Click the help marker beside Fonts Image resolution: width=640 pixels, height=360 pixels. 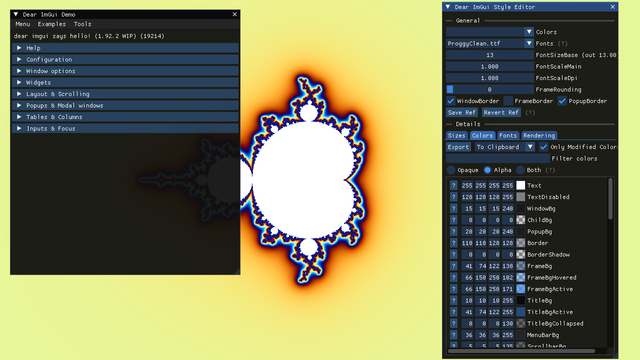click(562, 43)
